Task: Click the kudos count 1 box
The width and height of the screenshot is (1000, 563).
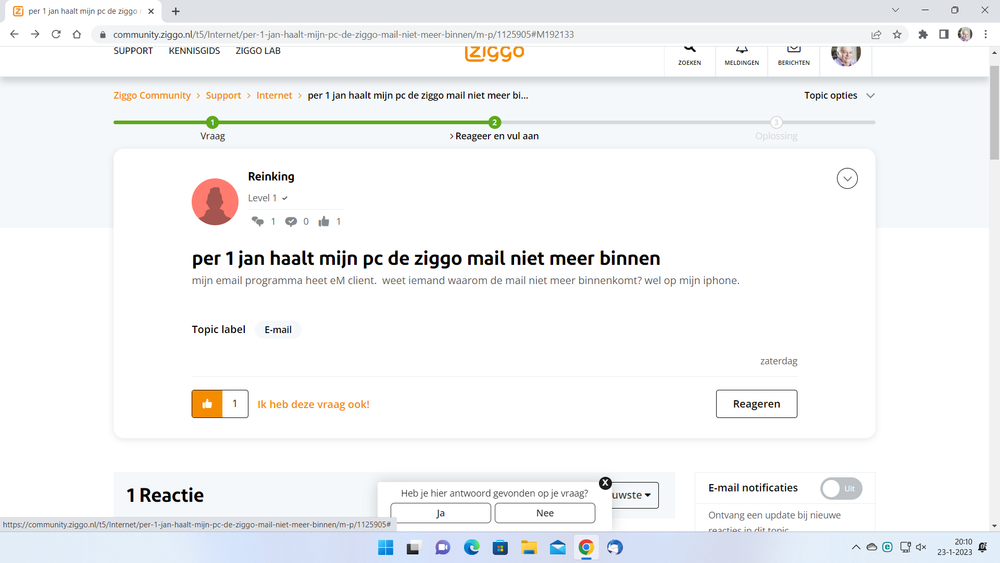Action: tap(235, 404)
